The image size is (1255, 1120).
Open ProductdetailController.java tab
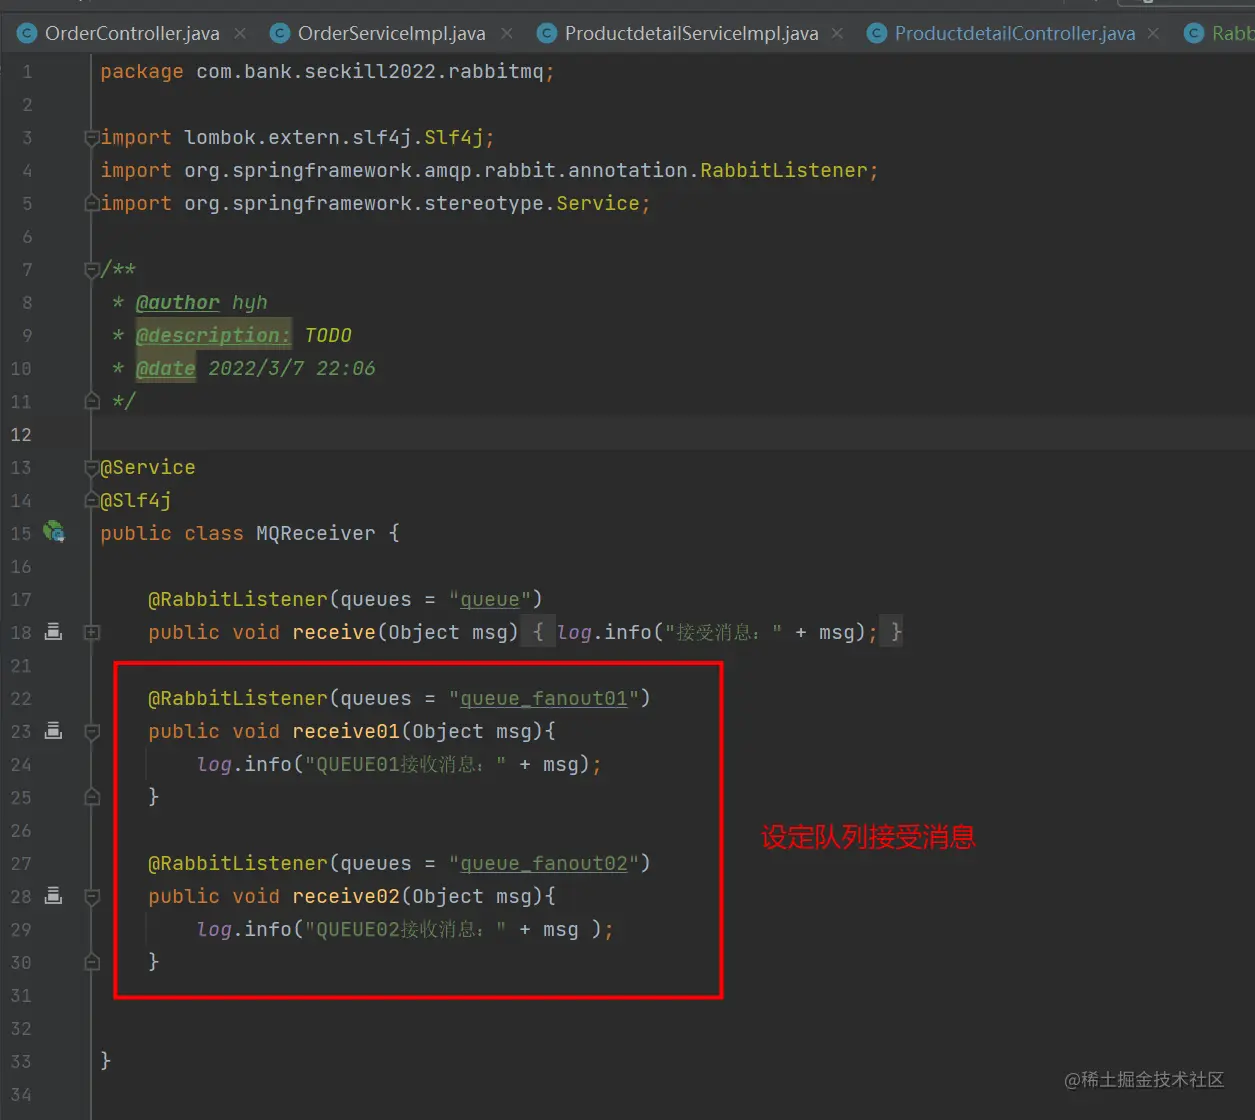pyautogui.click(x=1015, y=33)
